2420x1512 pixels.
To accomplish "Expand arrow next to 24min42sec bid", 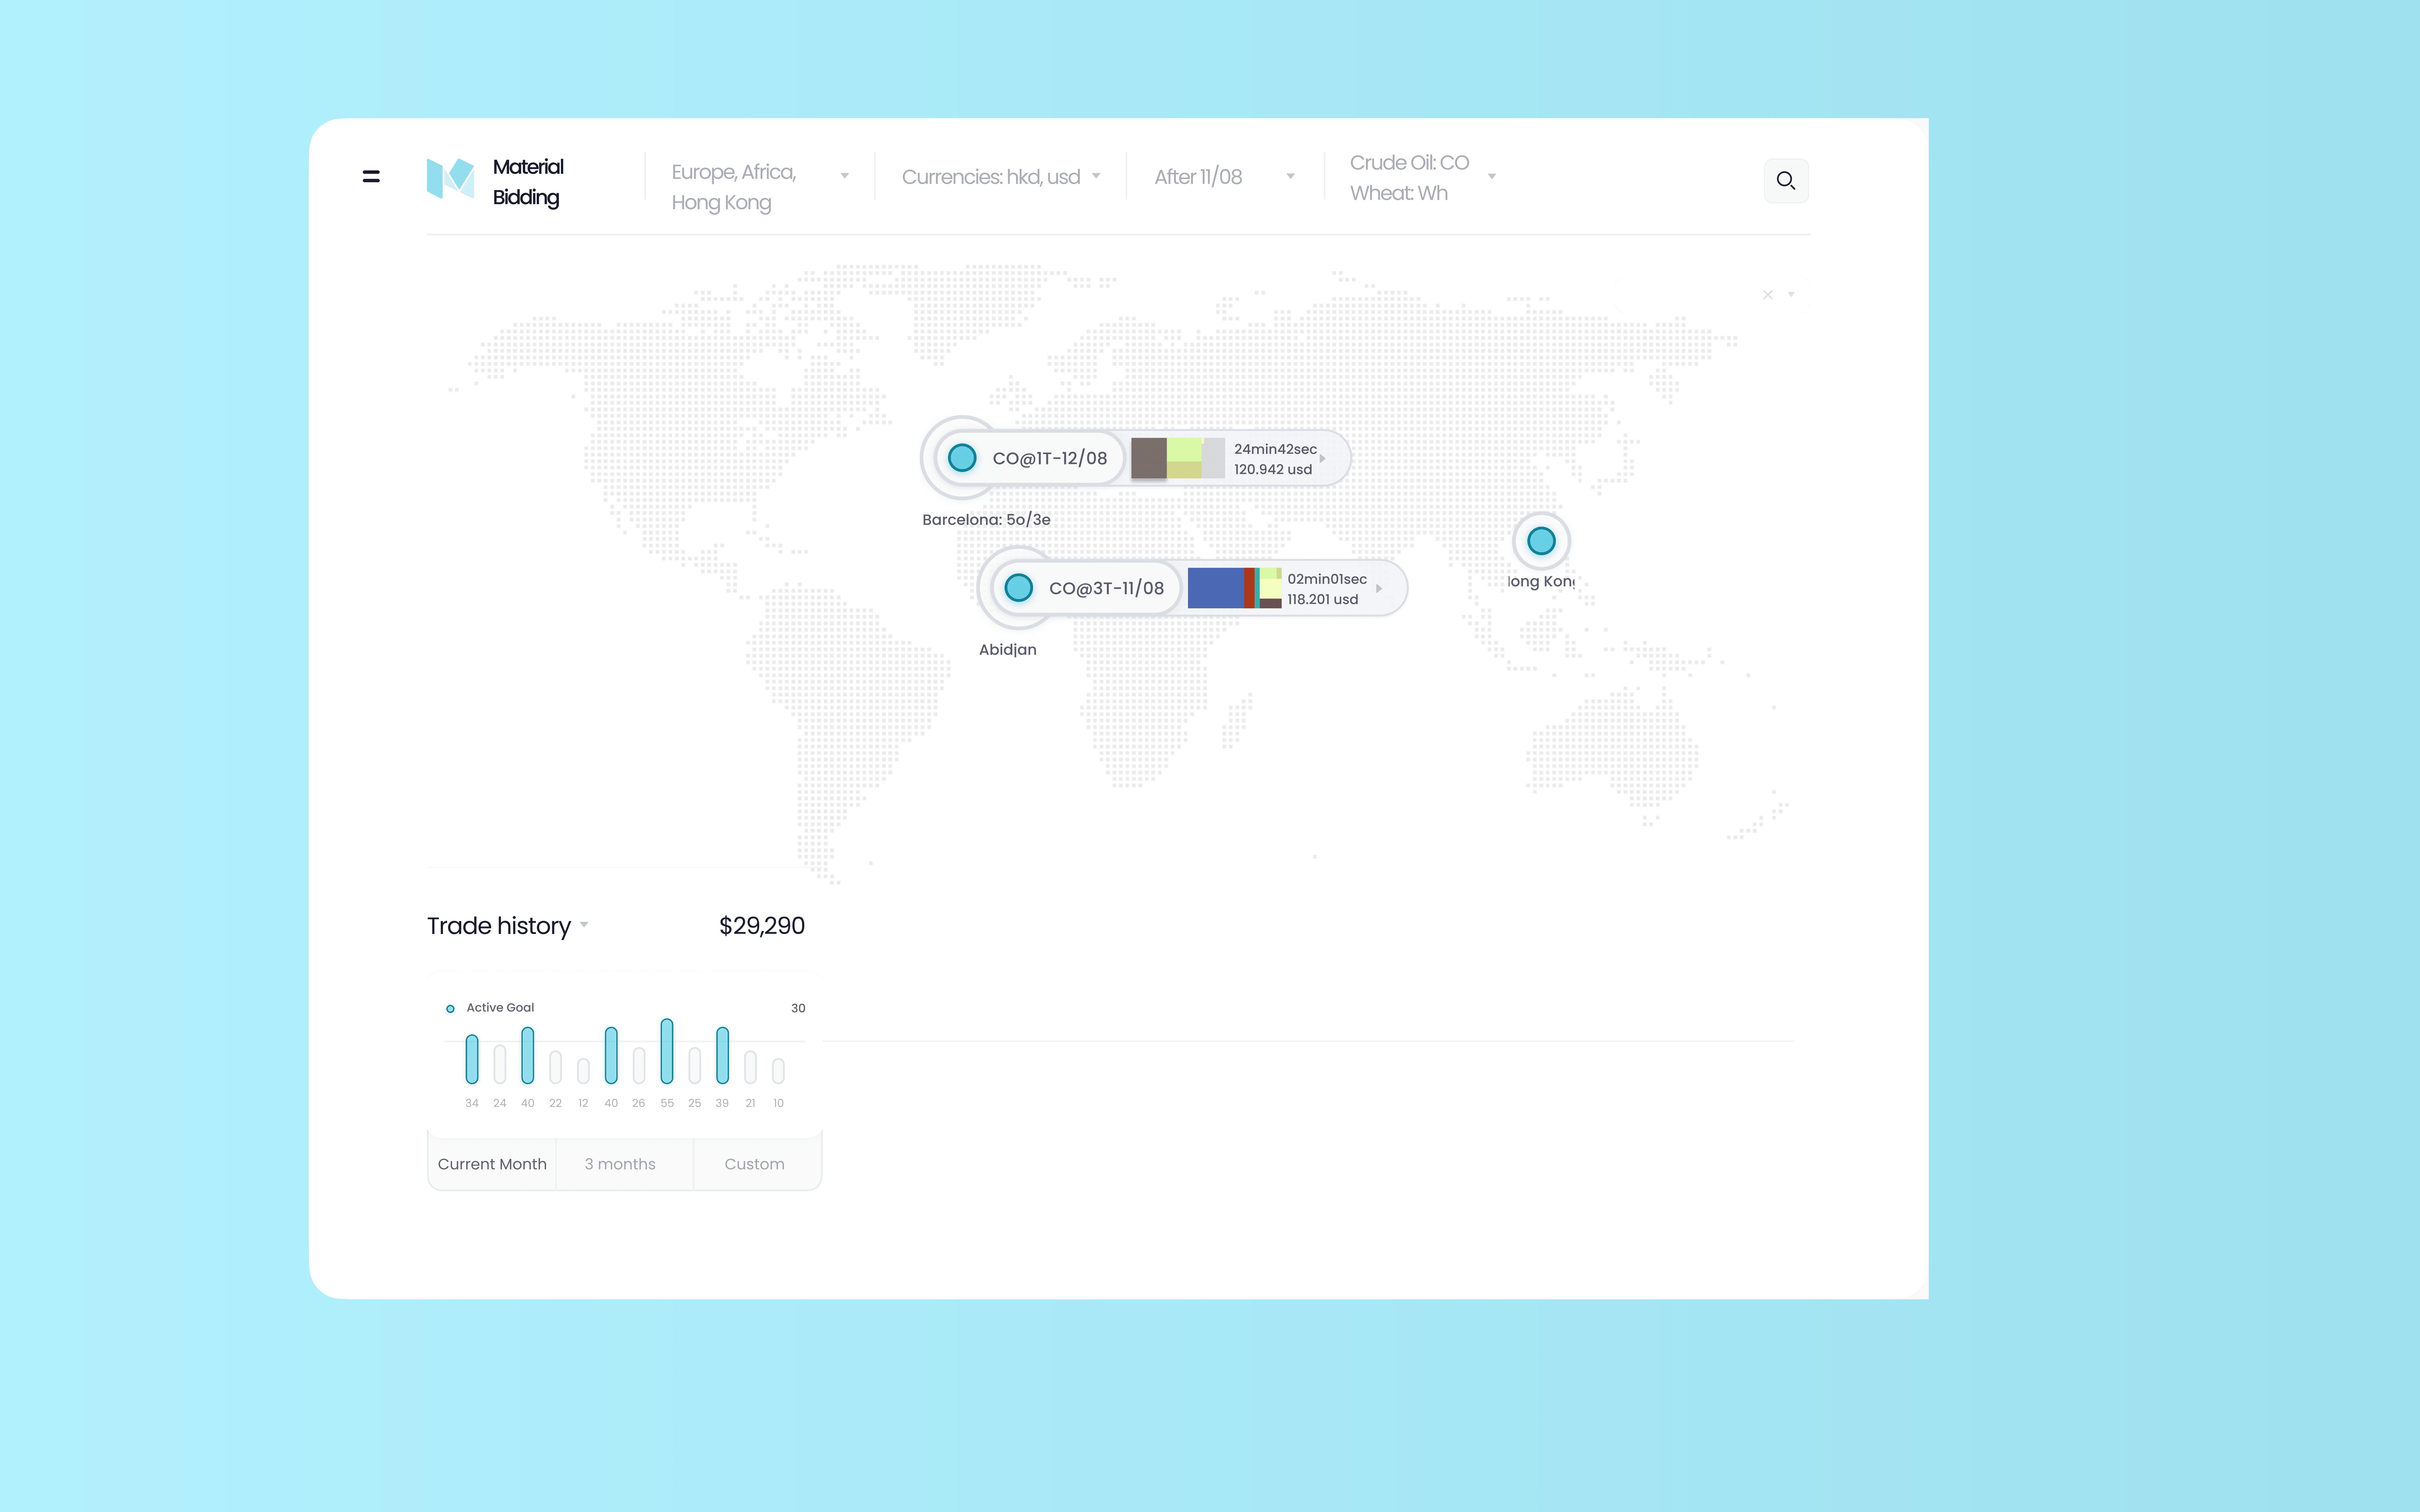I will pyautogui.click(x=1323, y=459).
